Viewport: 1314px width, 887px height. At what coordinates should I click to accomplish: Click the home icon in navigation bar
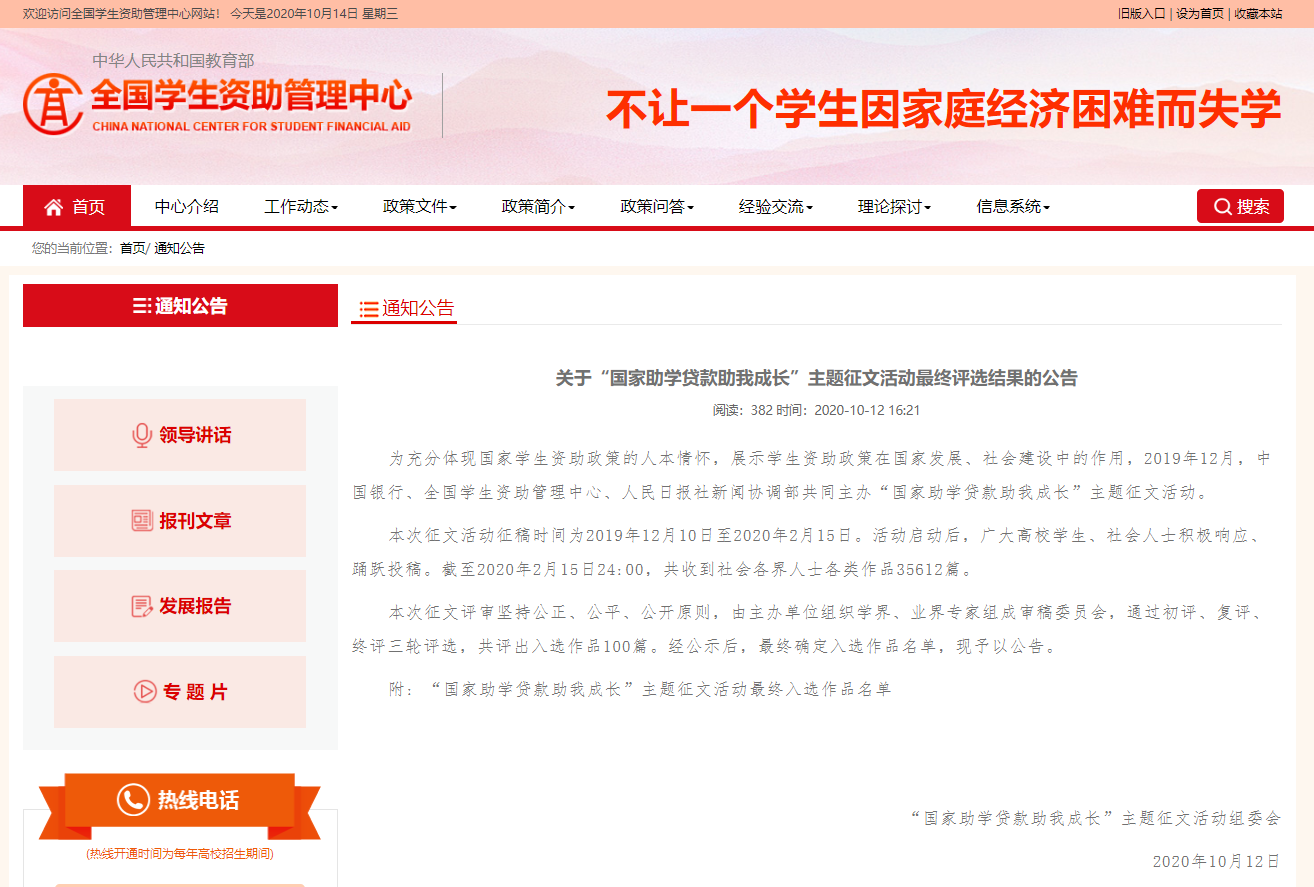tap(54, 207)
